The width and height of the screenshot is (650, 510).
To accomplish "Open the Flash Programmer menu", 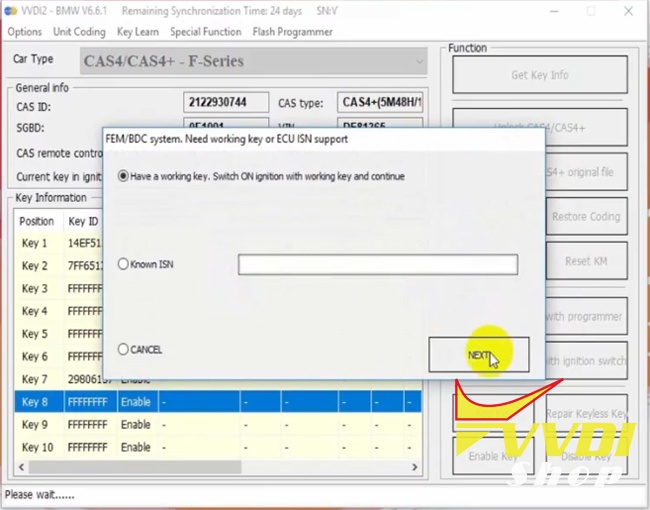I will [293, 32].
